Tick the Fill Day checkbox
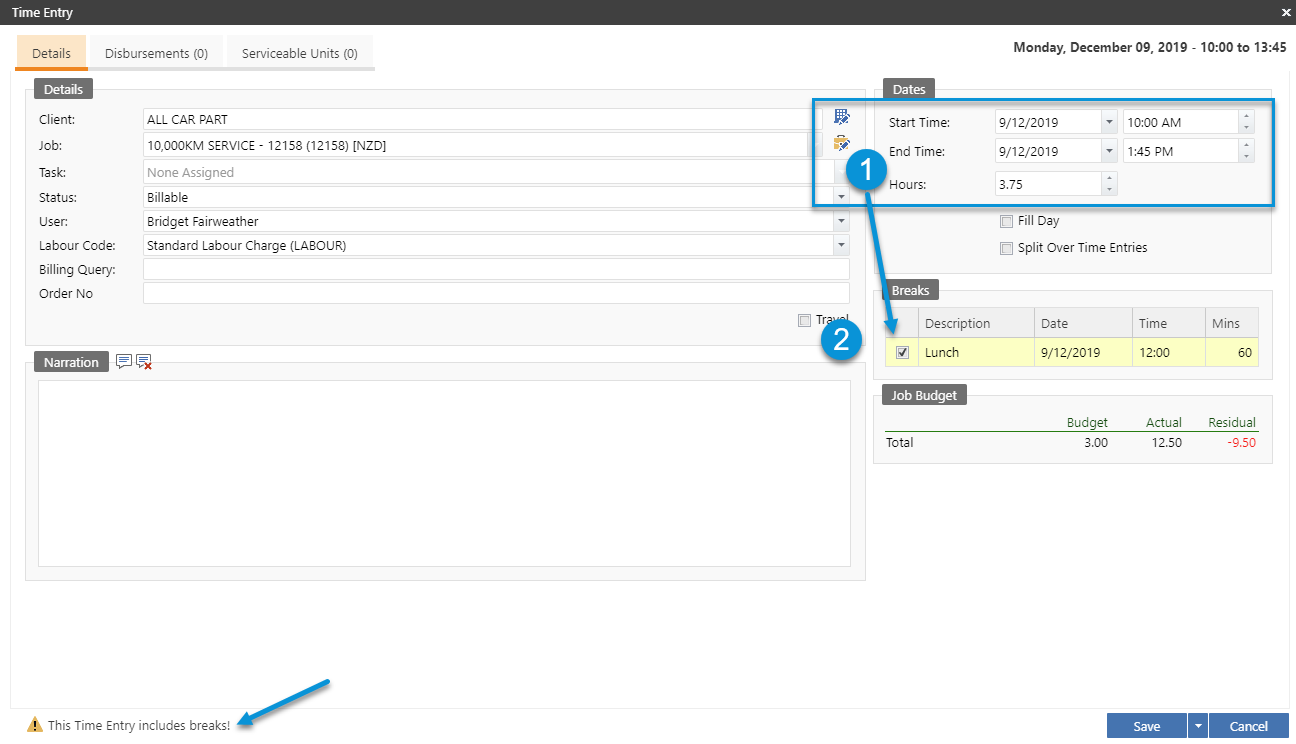The width and height of the screenshot is (1296, 744). (x=1006, y=221)
